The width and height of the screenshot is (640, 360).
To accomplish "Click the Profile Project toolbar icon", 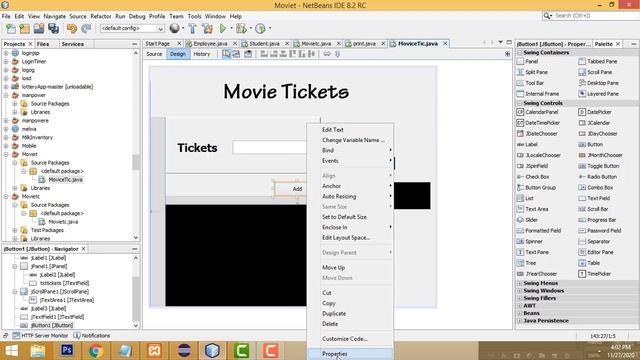I will (260, 29).
